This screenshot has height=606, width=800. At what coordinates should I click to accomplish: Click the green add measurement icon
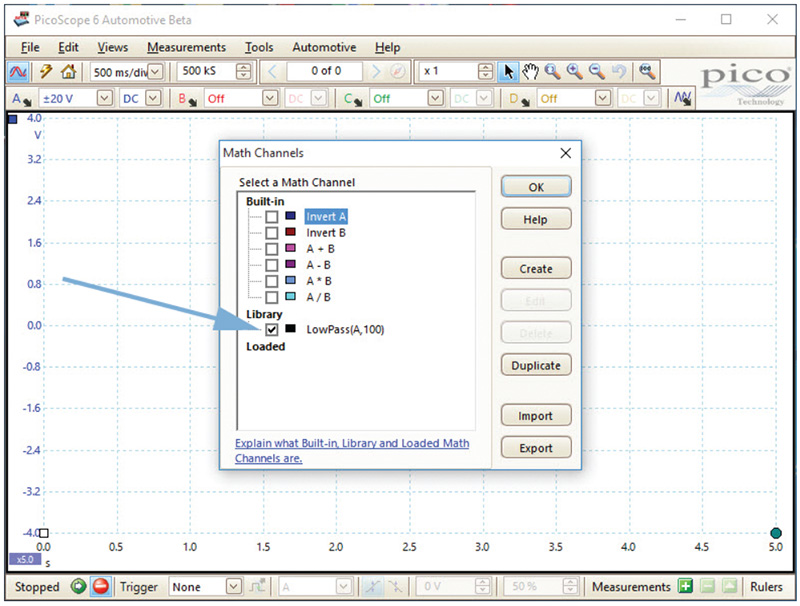685,587
